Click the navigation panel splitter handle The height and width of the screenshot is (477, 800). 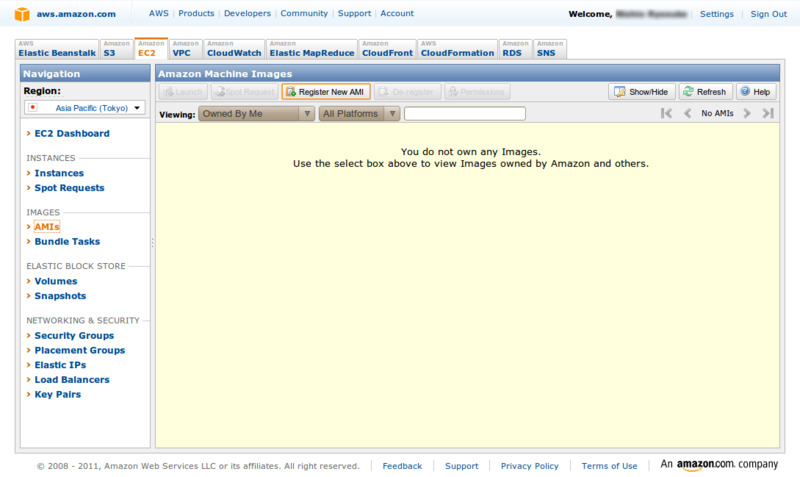point(153,243)
